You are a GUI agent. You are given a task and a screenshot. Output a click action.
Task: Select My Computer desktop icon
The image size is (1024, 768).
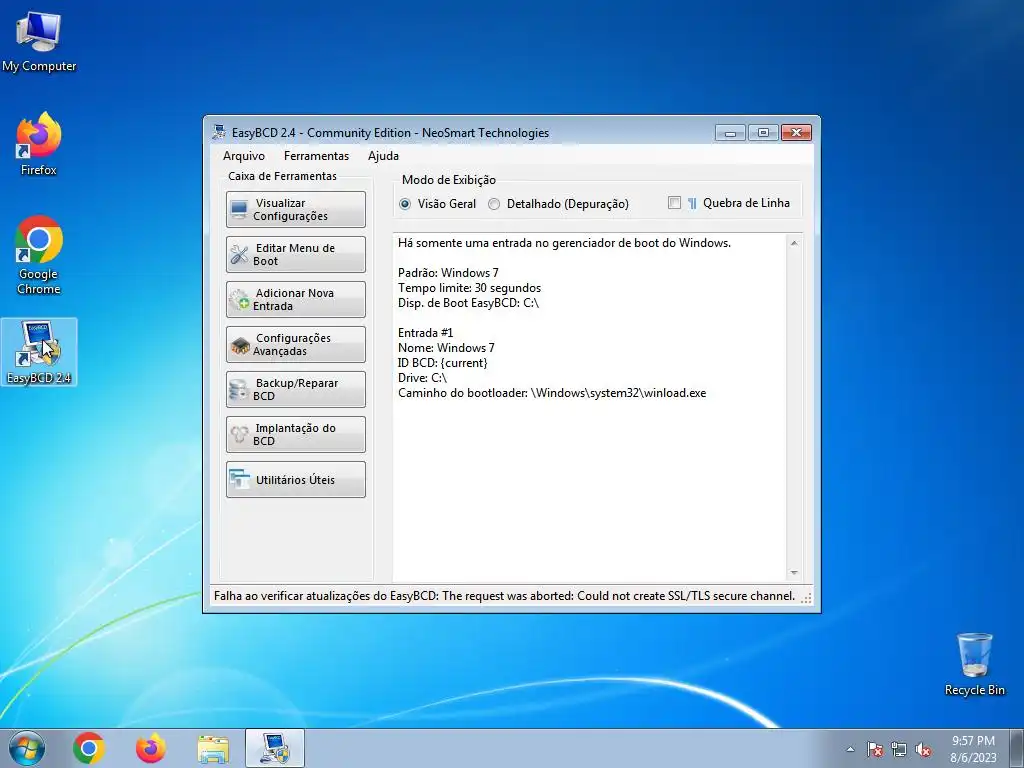point(39,42)
